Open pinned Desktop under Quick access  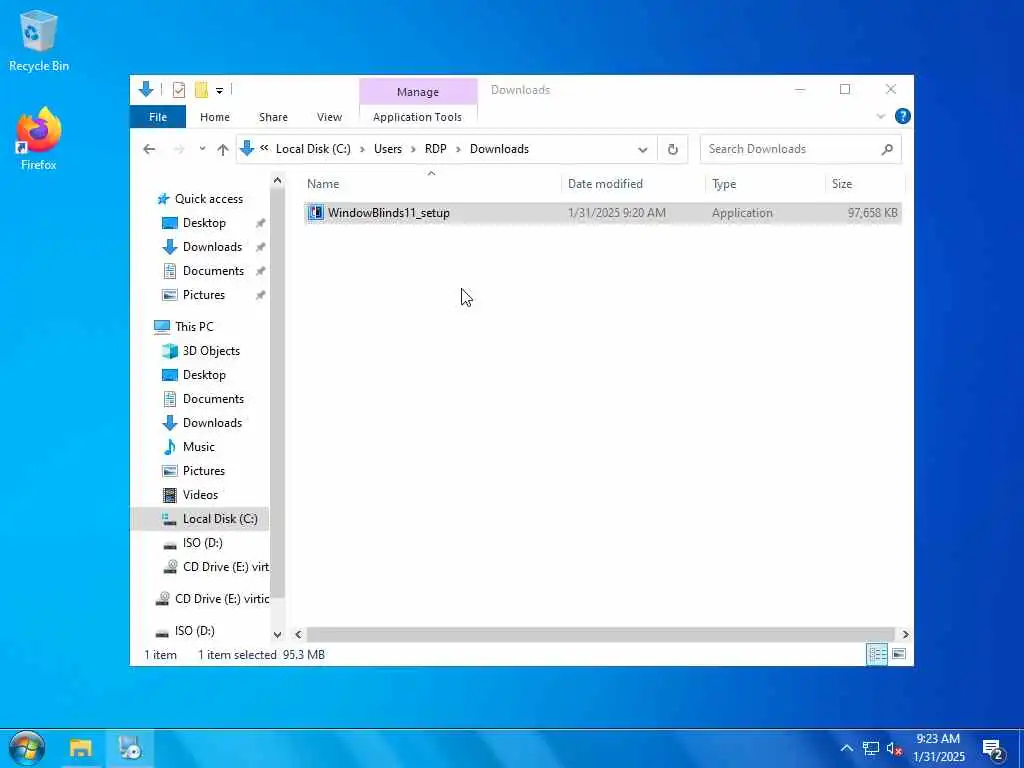[204, 223]
